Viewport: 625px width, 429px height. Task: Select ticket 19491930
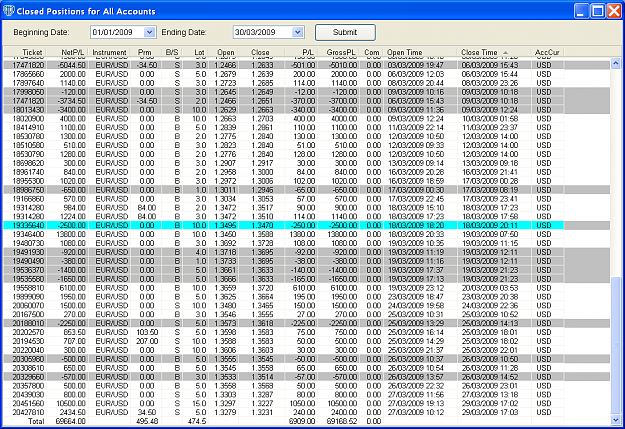click(x=28, y=252)
